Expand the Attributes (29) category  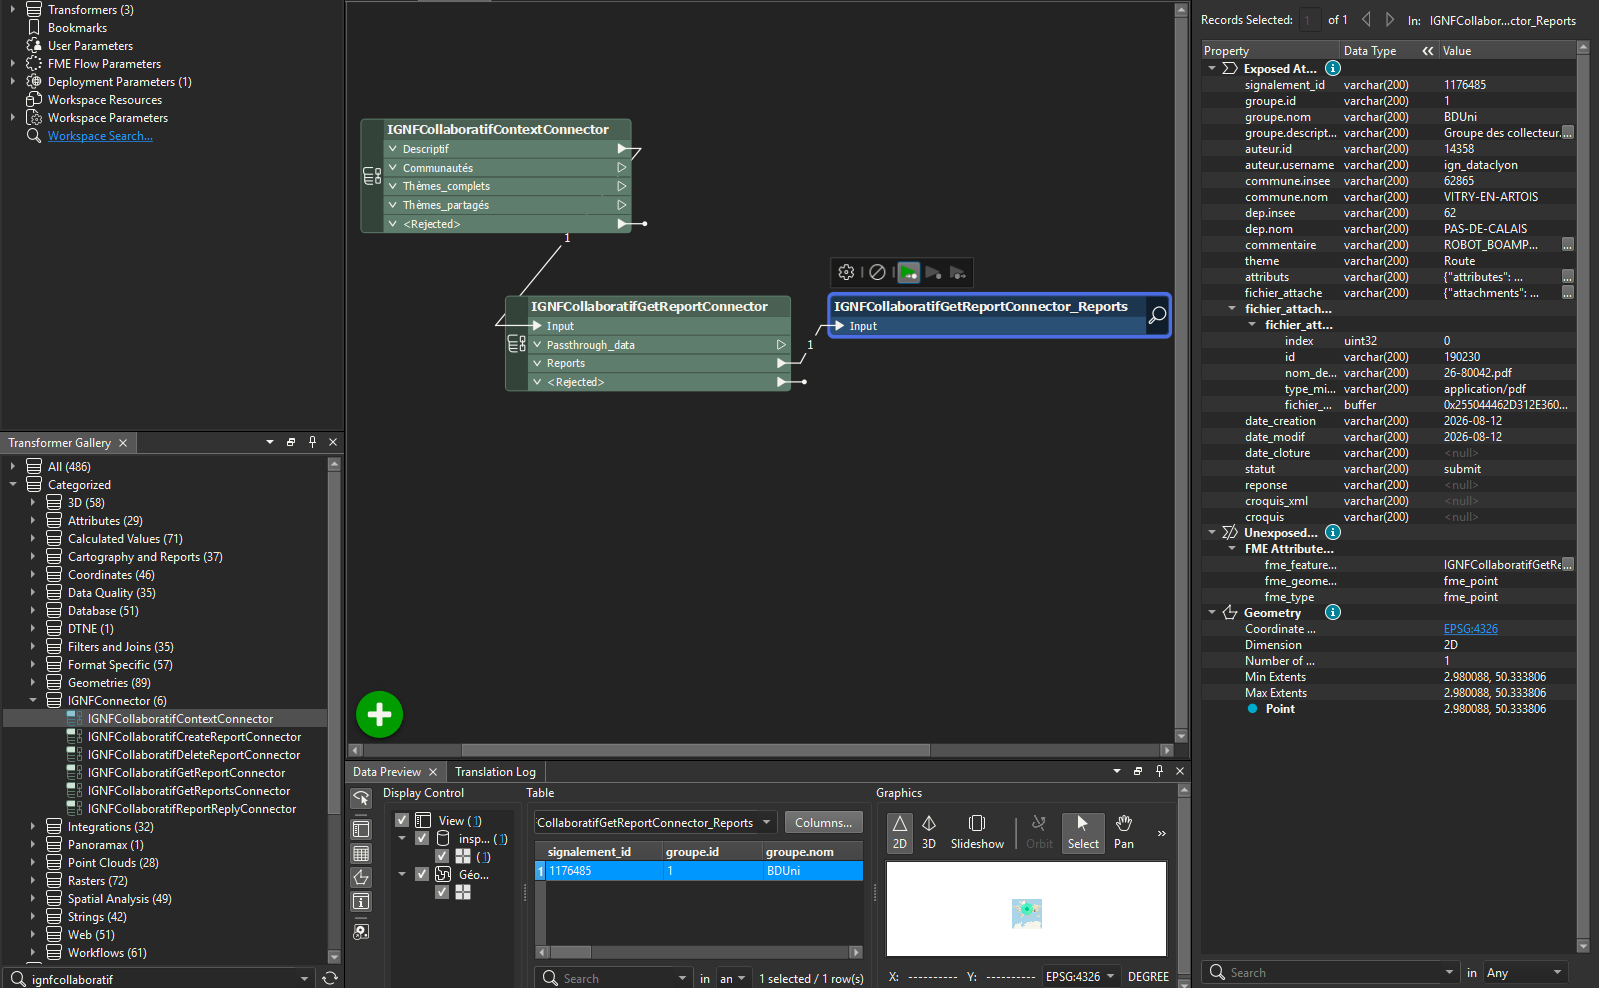click(33, 521)
